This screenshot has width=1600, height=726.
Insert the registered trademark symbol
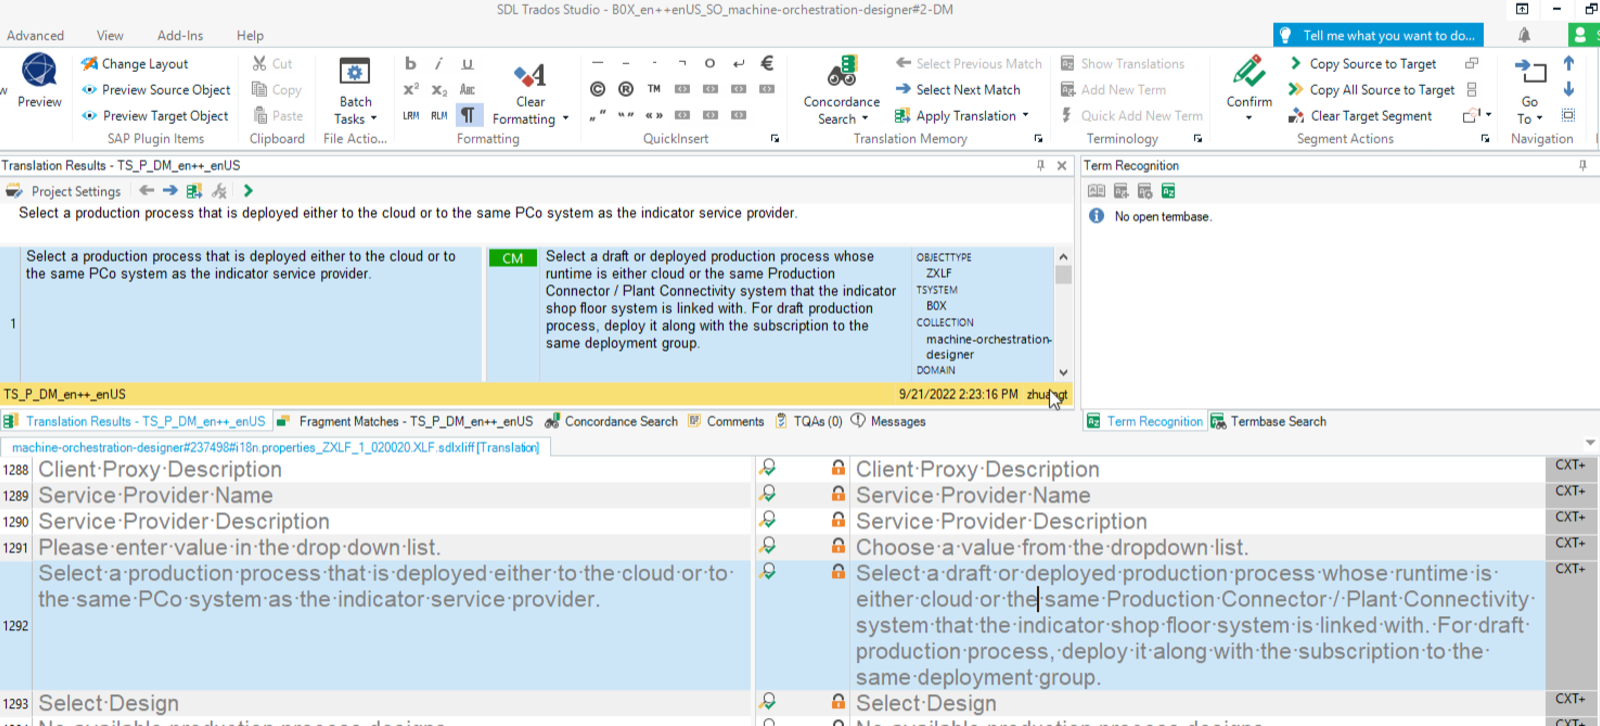click(x=626, y=89)
